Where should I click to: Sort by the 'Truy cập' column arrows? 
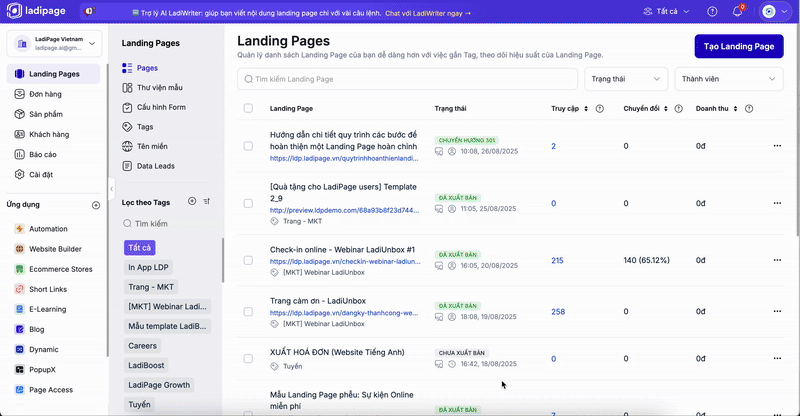[586, 109]
